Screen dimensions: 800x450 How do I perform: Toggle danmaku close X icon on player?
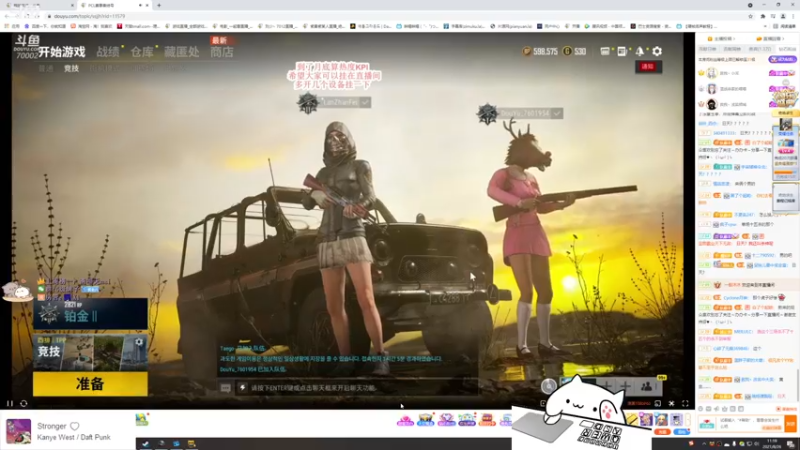(x=671, y=404)
